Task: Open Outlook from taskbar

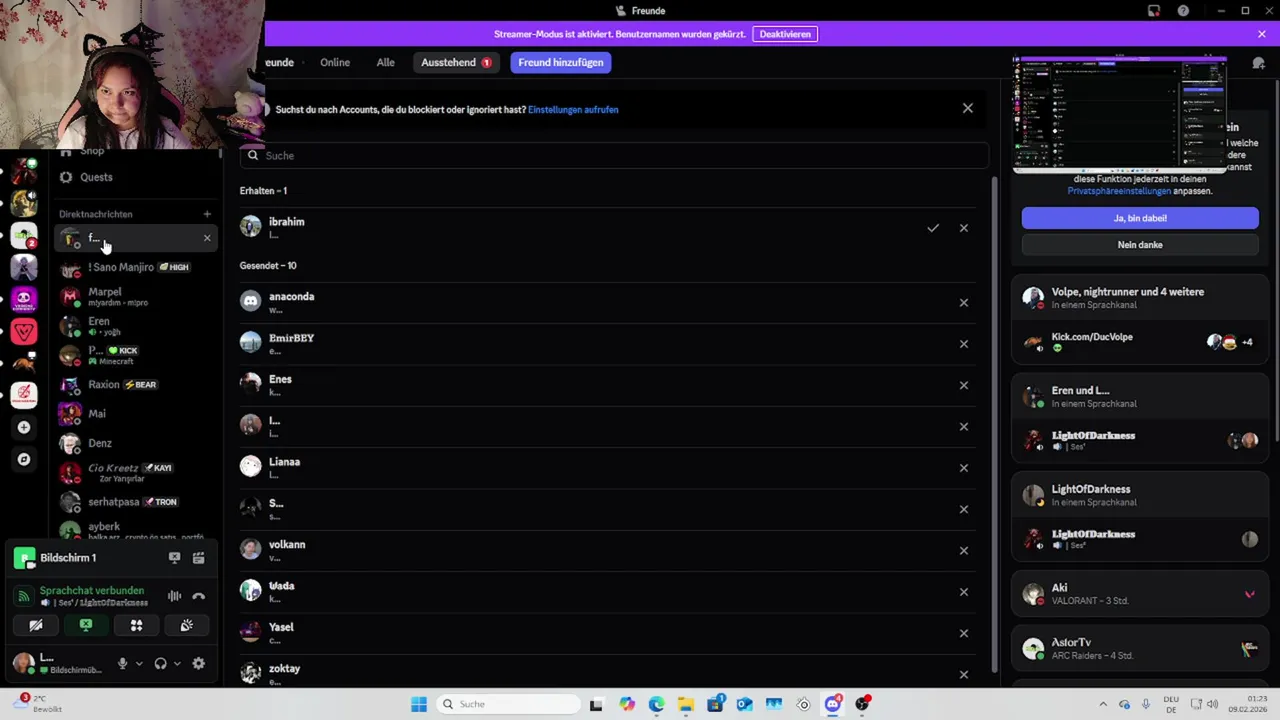Action: [x=745, y=704]
